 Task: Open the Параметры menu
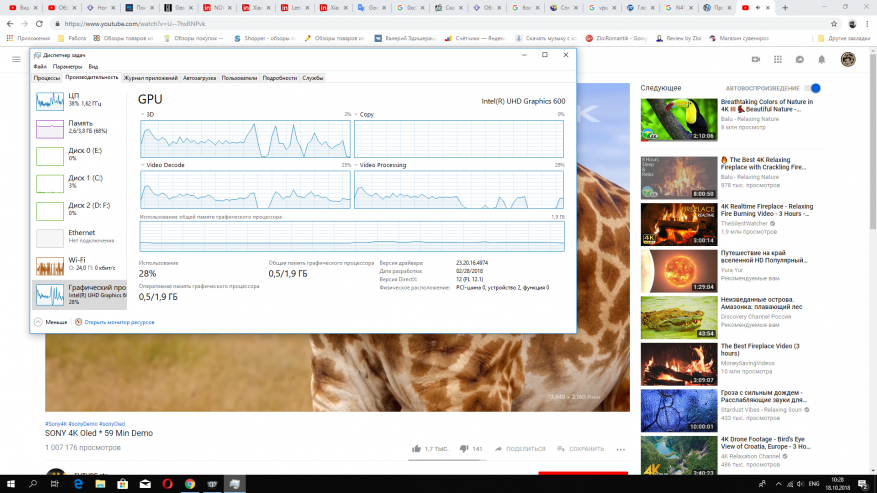(x=67, y=67)
